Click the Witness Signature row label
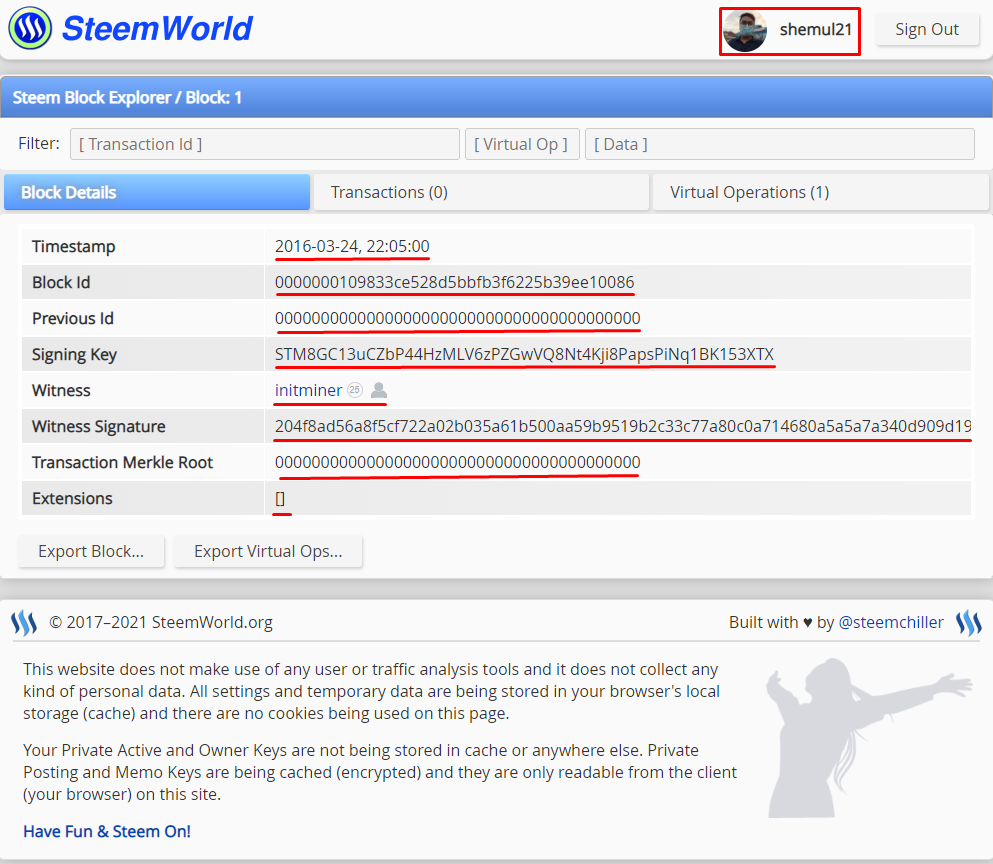Screen dimensions: 993x864 click(x=99, y=426)
